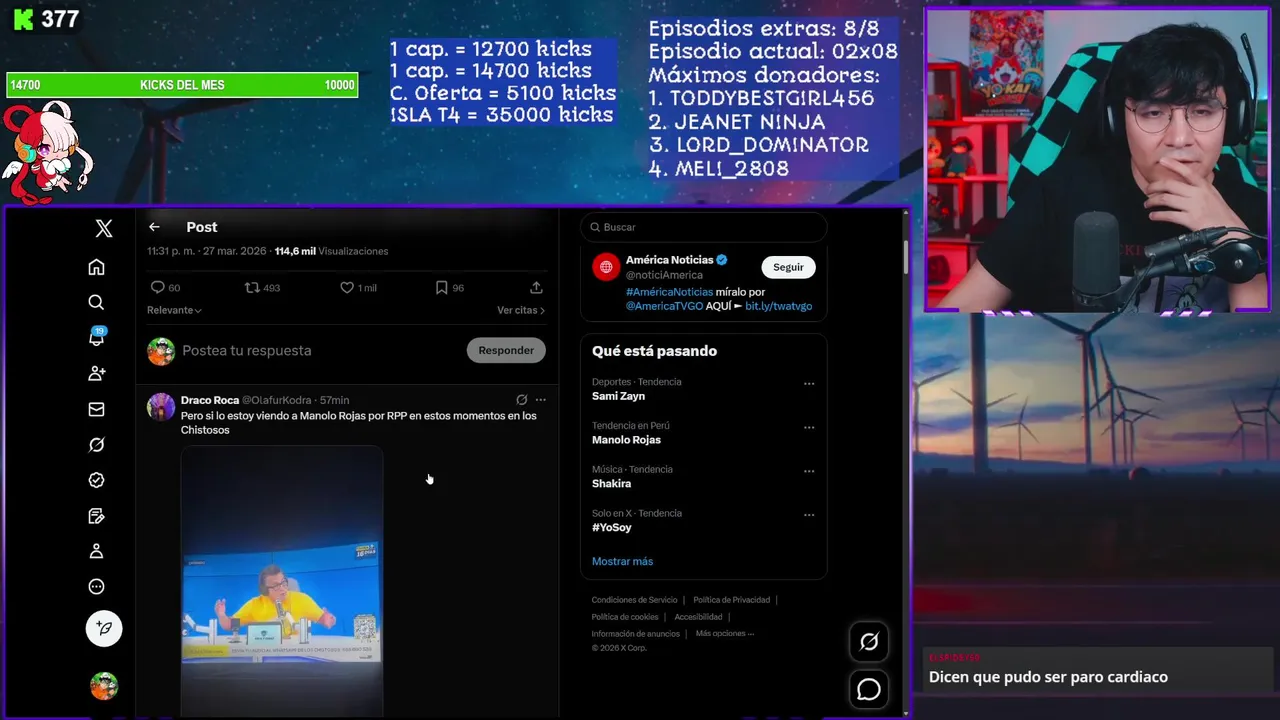Click 114,6 mil Visualizaciones count

(331, 251)
